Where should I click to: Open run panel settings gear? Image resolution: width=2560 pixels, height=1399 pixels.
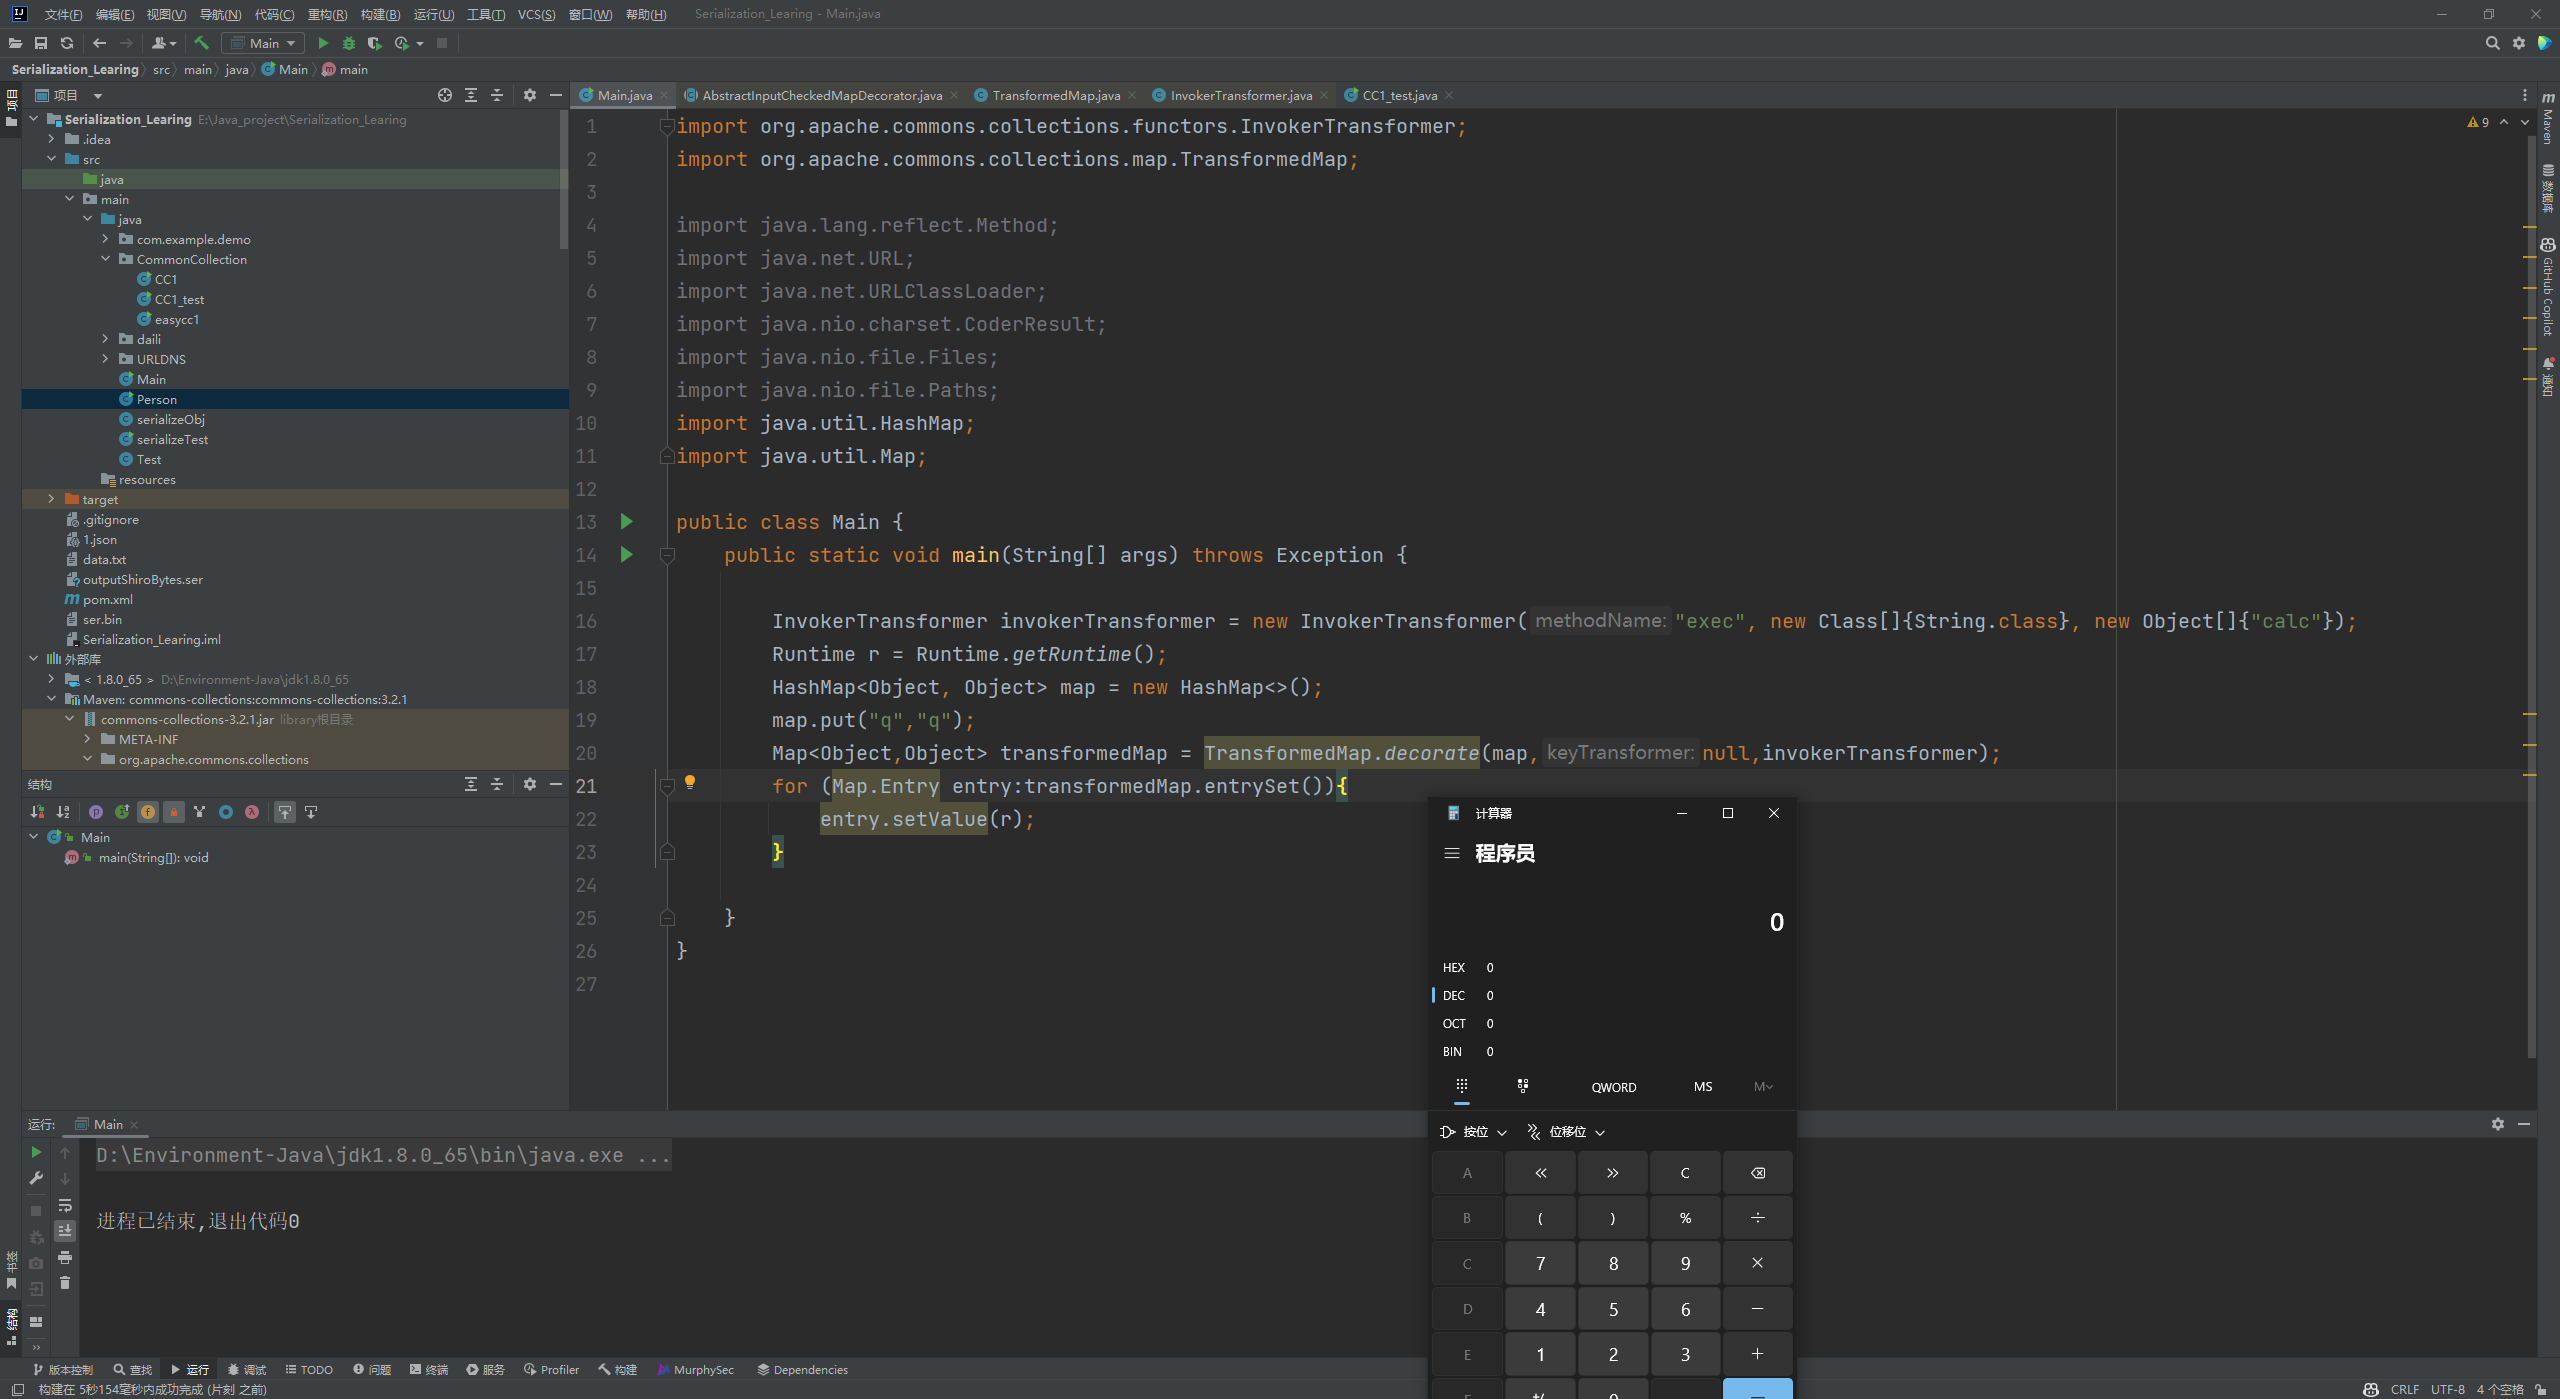pos(2498,1124)
